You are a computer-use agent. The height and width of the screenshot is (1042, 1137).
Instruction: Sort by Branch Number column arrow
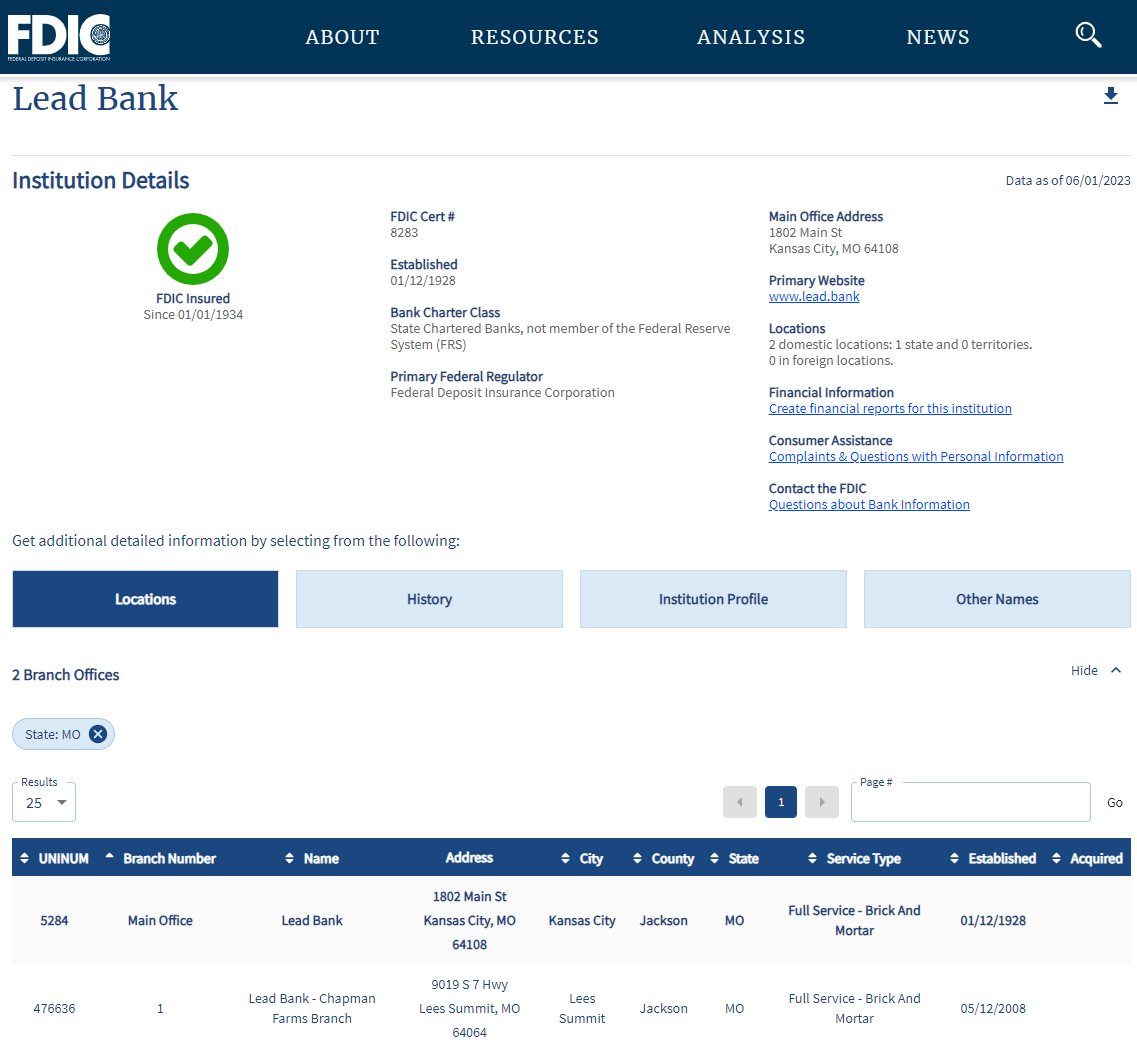pos(109,856)
